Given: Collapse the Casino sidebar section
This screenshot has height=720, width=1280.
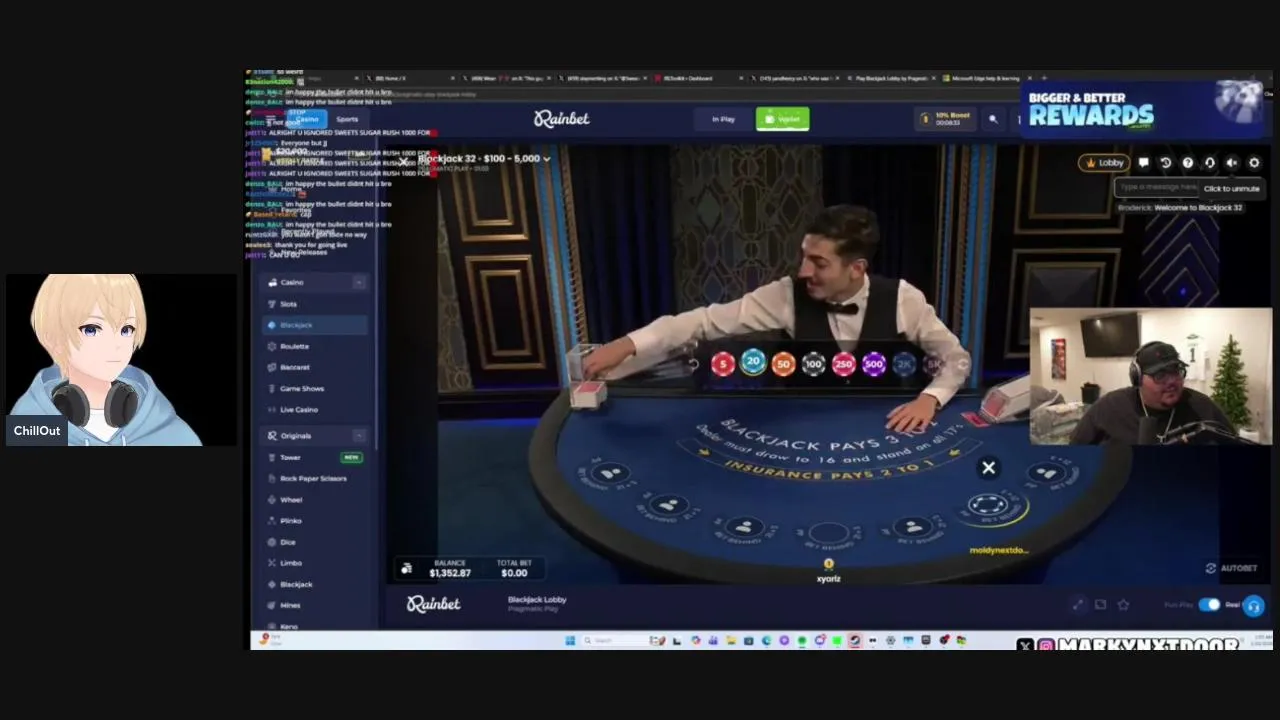Looking at the screenshot, I should point(359,282).
